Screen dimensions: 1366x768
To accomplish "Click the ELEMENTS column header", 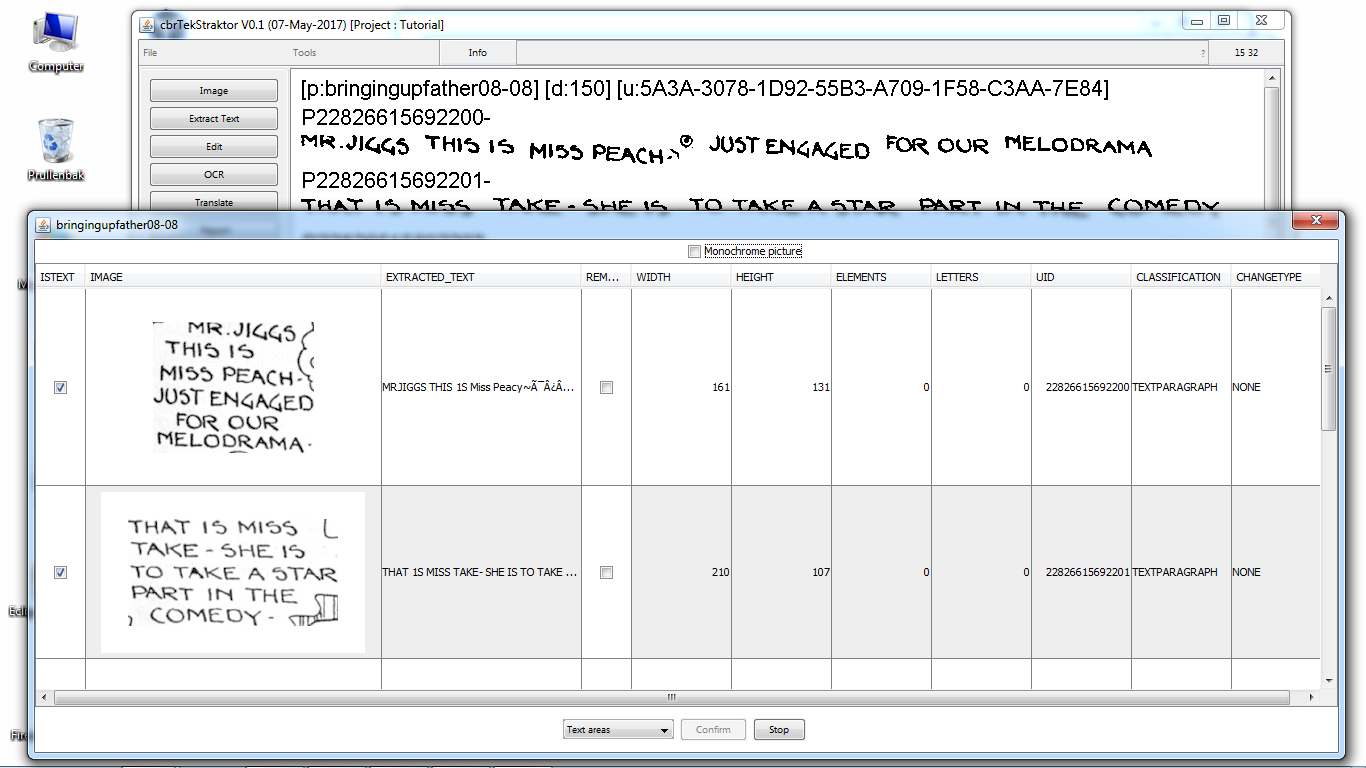I will (881, 277).
